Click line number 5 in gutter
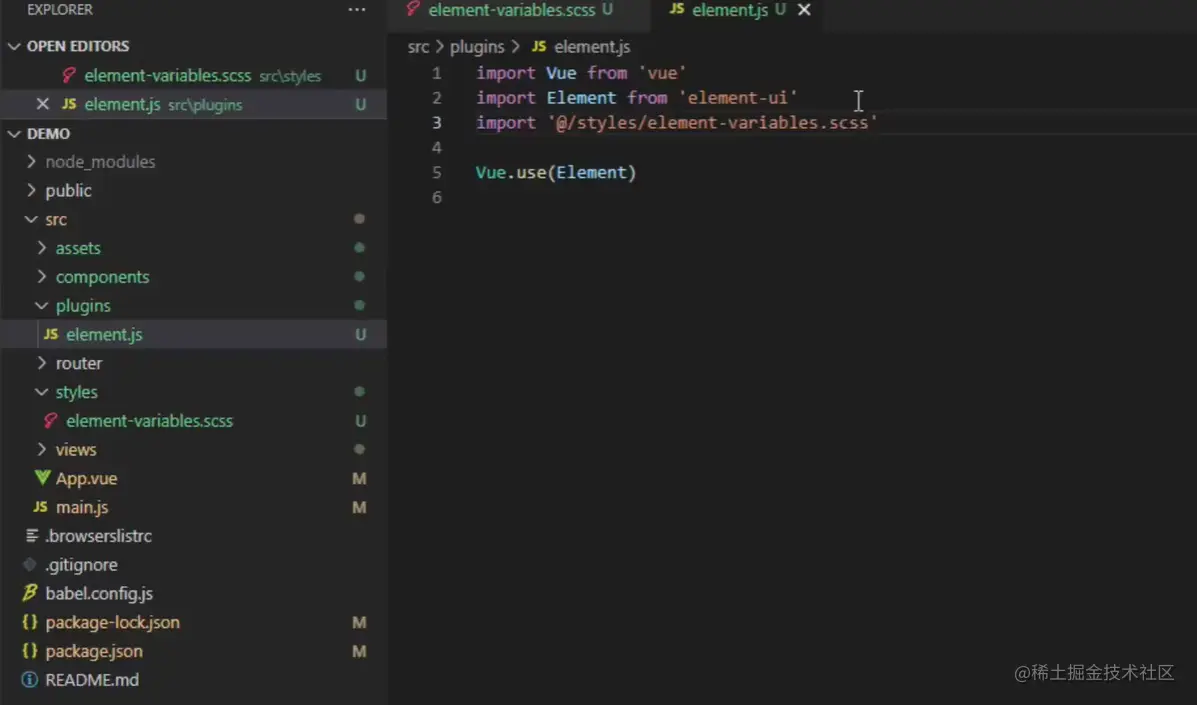 tap(437, 172)
